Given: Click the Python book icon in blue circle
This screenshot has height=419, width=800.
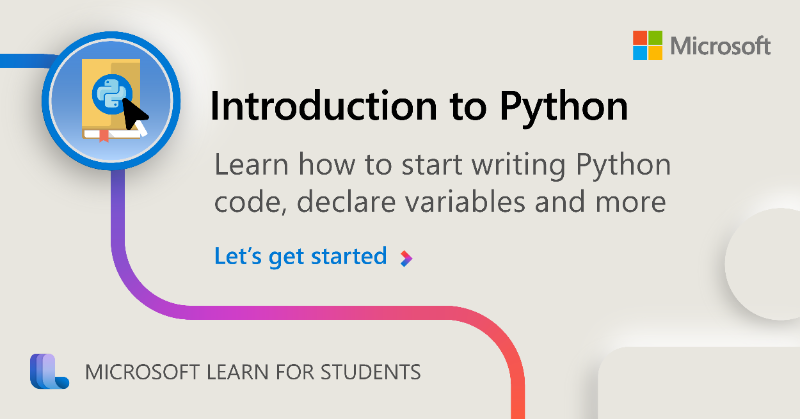Looking at the screenshot, I should pyautogui.click(x=111, y=100).
